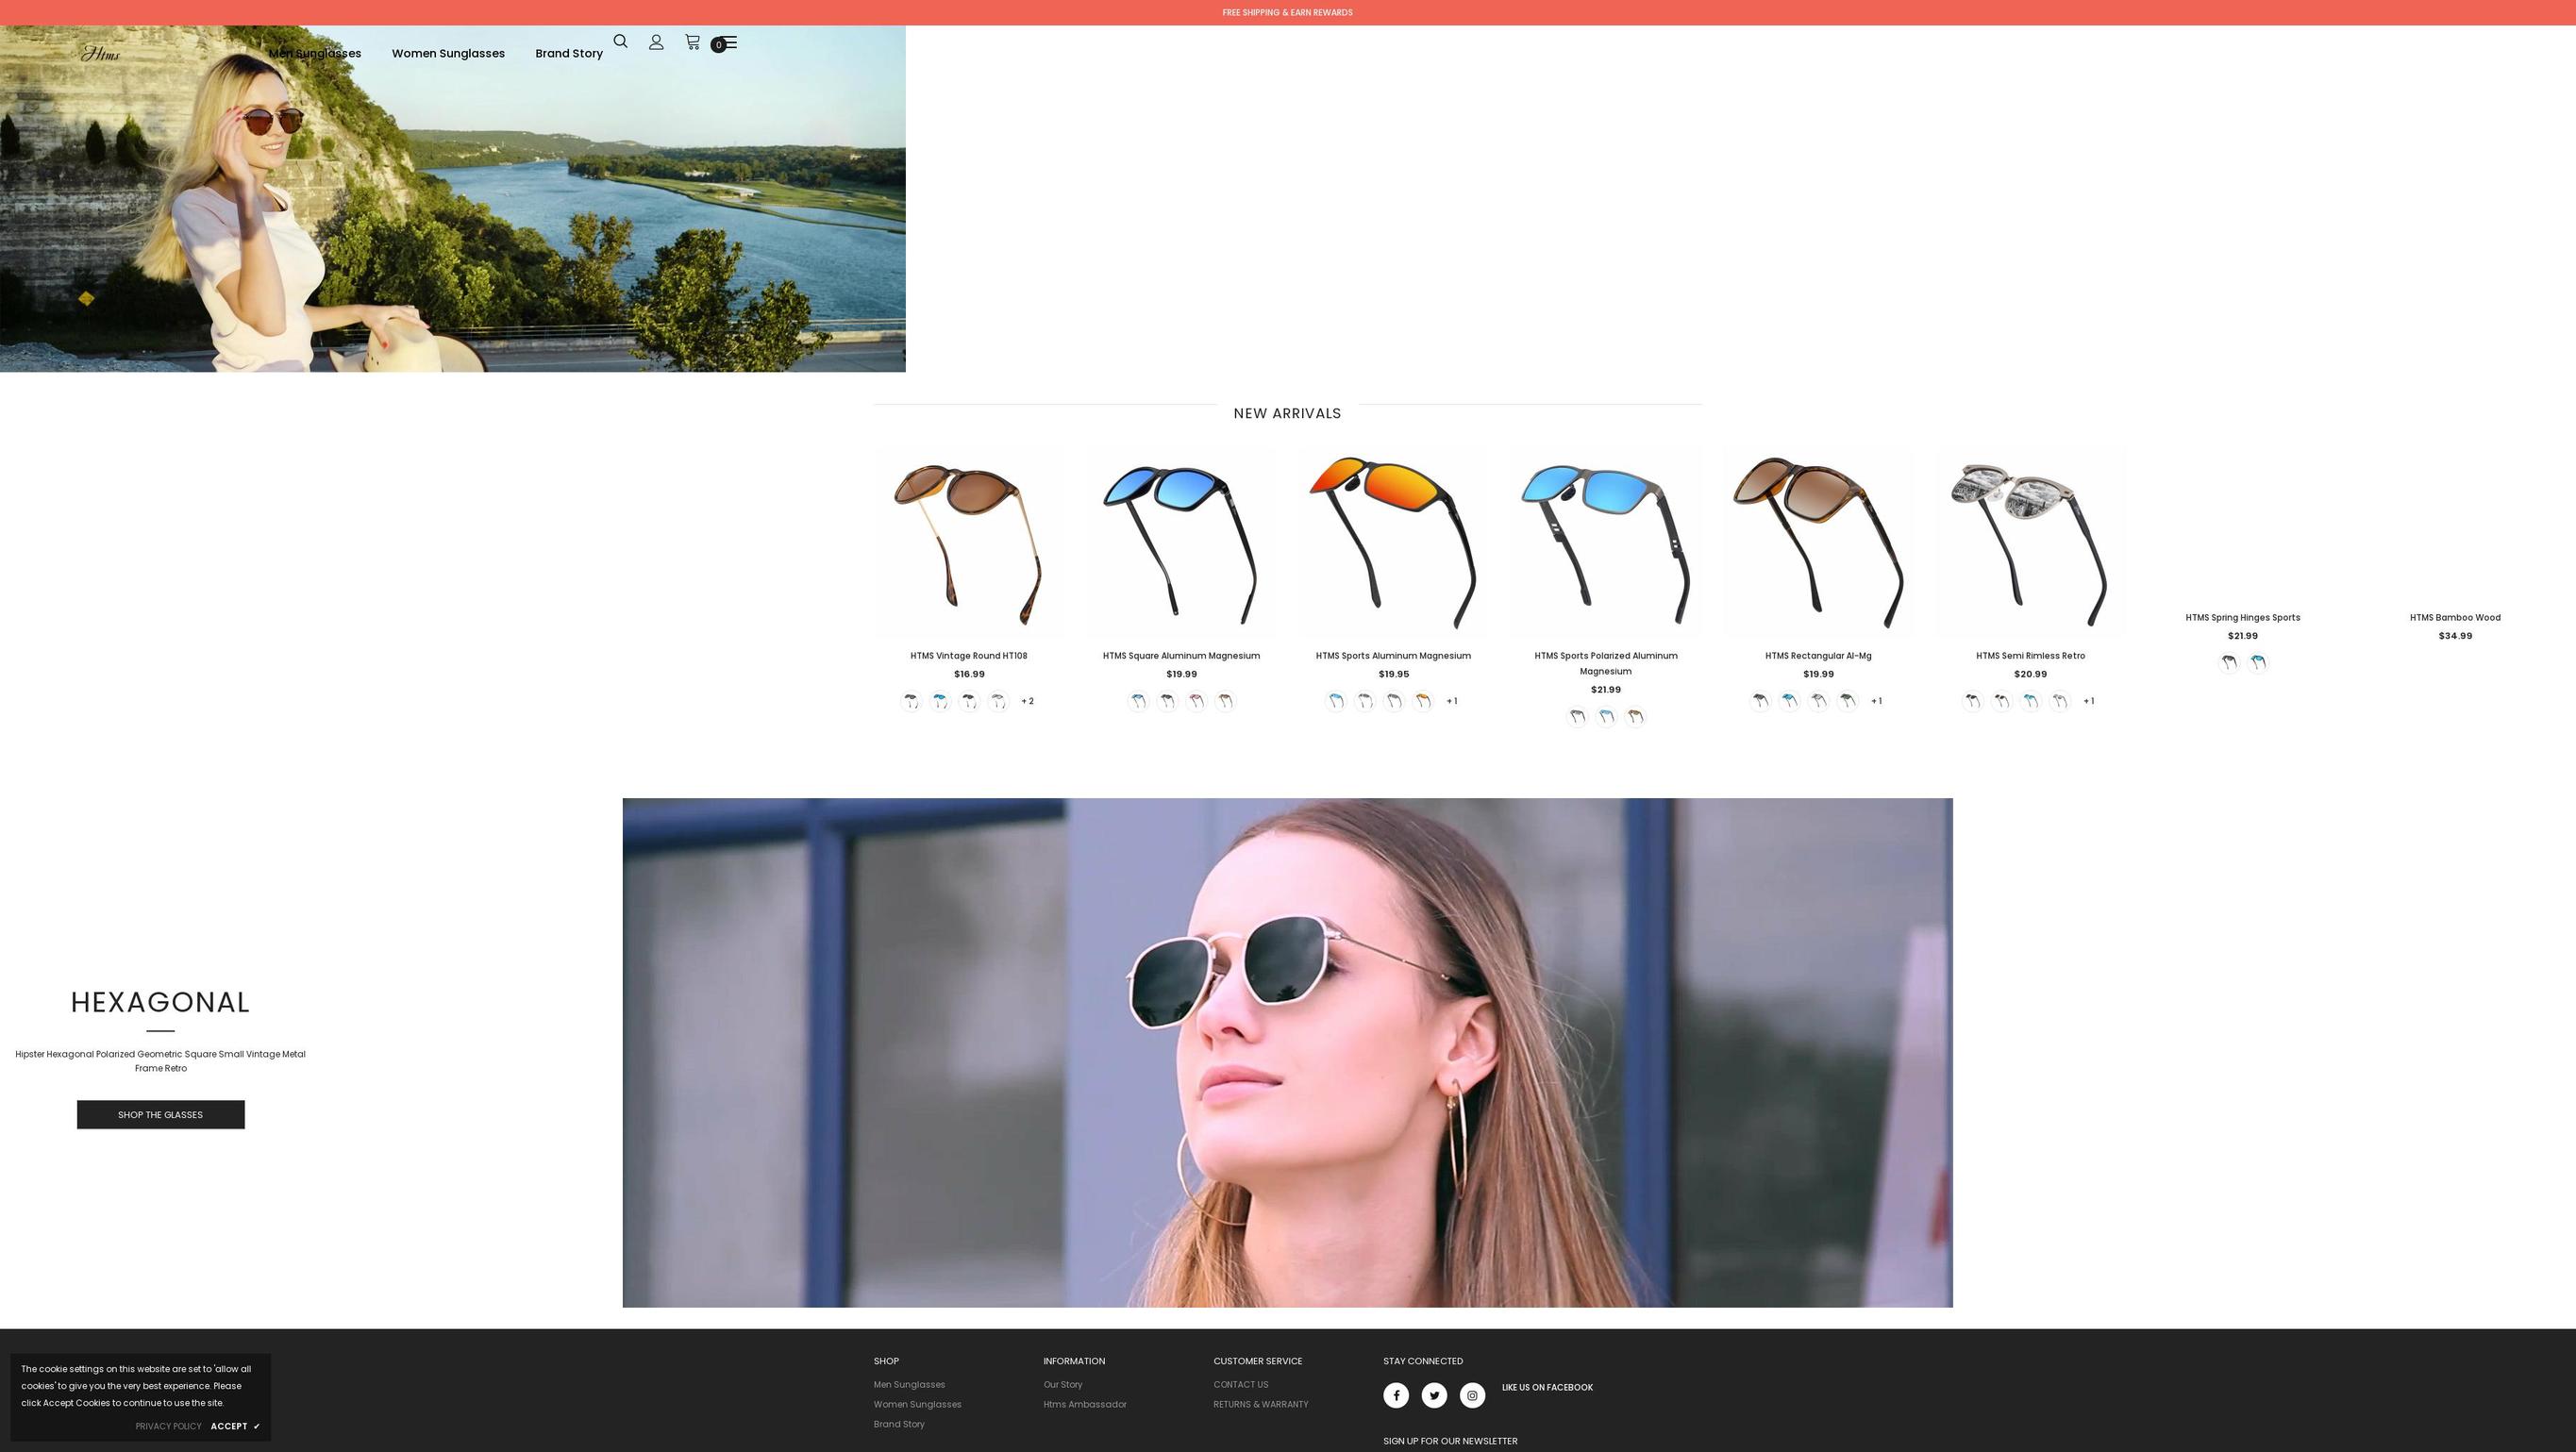
Task: Go to home via Htms logo
Action: [100, 54]
